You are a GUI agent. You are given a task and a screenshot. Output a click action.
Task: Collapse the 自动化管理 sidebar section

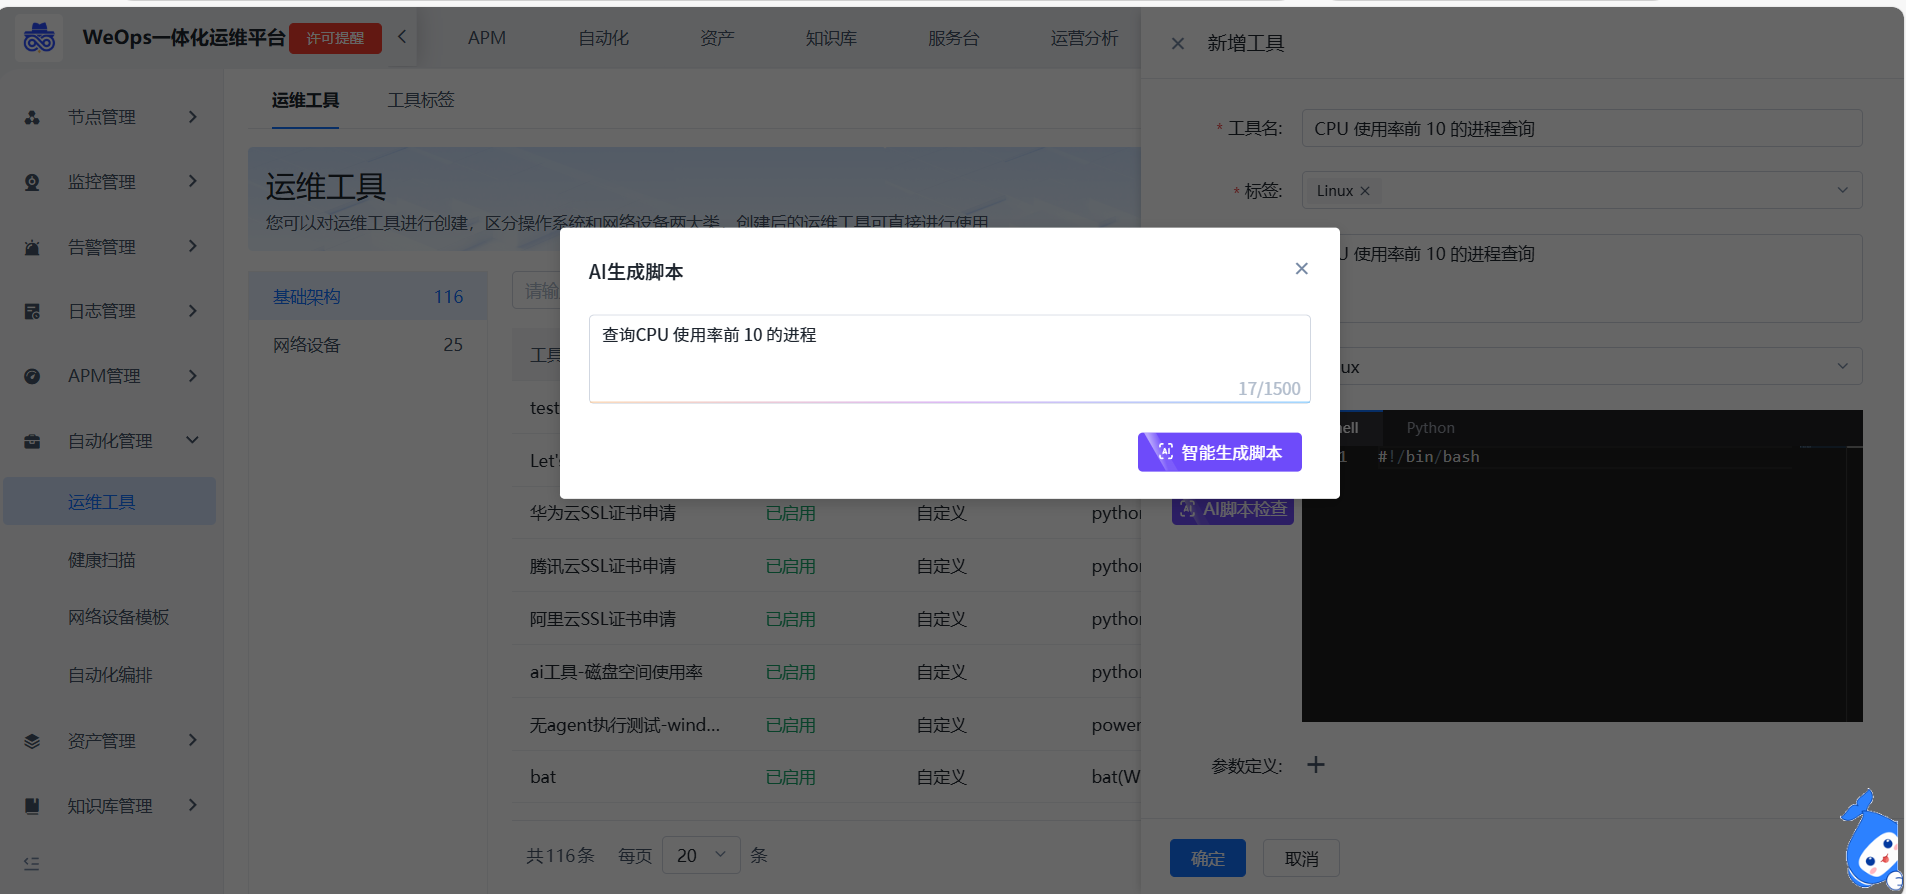tap(192, 440)
